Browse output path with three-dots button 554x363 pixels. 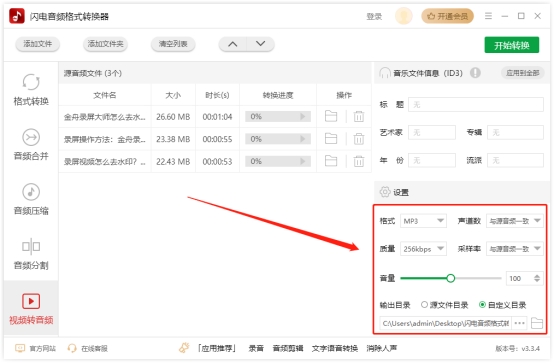click(x=519, y=323)
